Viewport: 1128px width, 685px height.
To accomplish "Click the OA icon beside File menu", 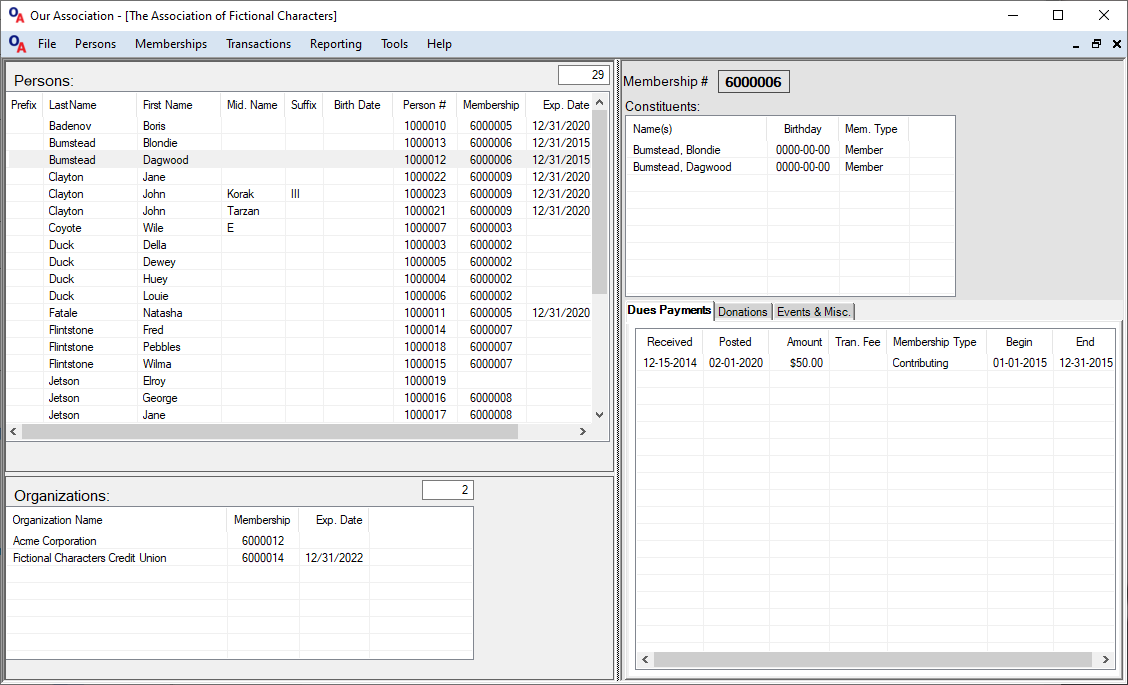I will pyautogui.click(x=17, y=44).
